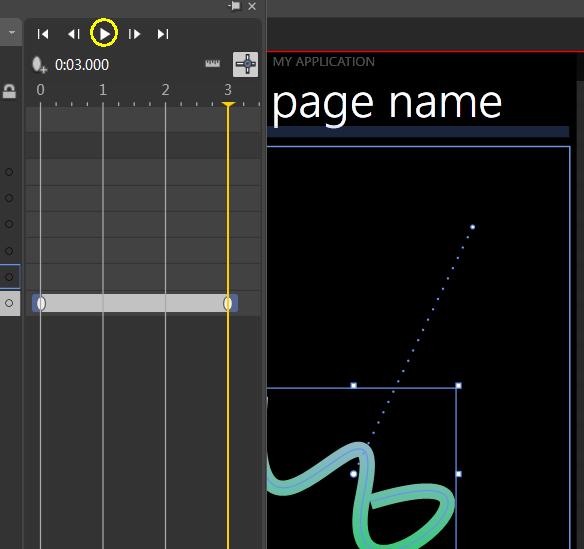Image resolution: width=584 pixels, height=549 pixels.
Task: Toggle timeline snapping ruler icon
Action: tap(213, 64)
